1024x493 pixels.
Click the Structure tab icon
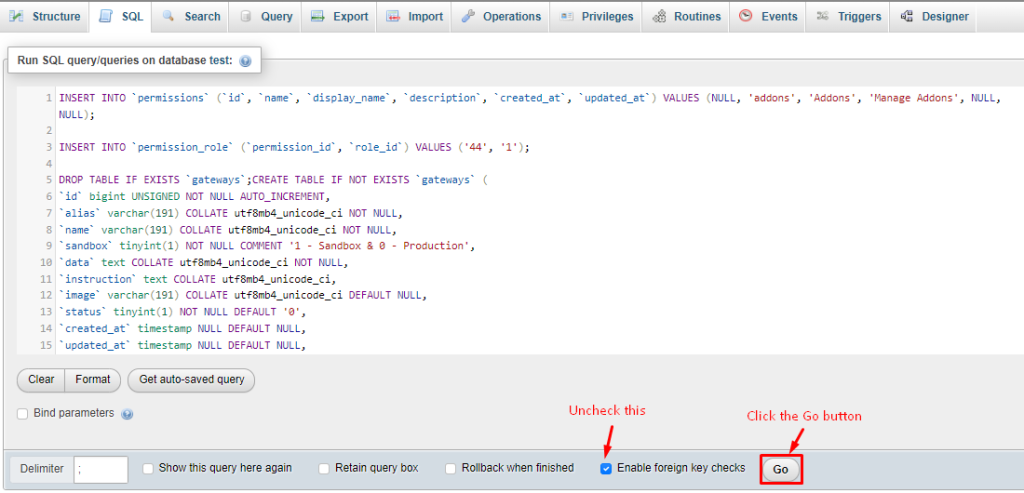coord(17,16)
